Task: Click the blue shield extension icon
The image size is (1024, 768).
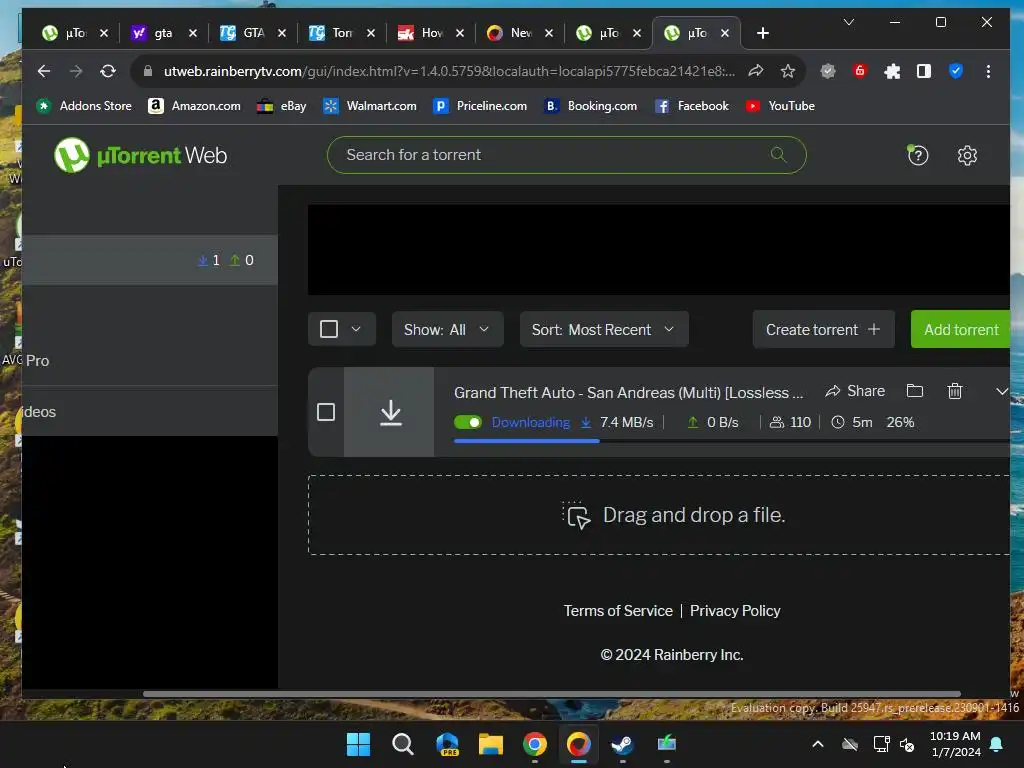Action: click(955, 71)
